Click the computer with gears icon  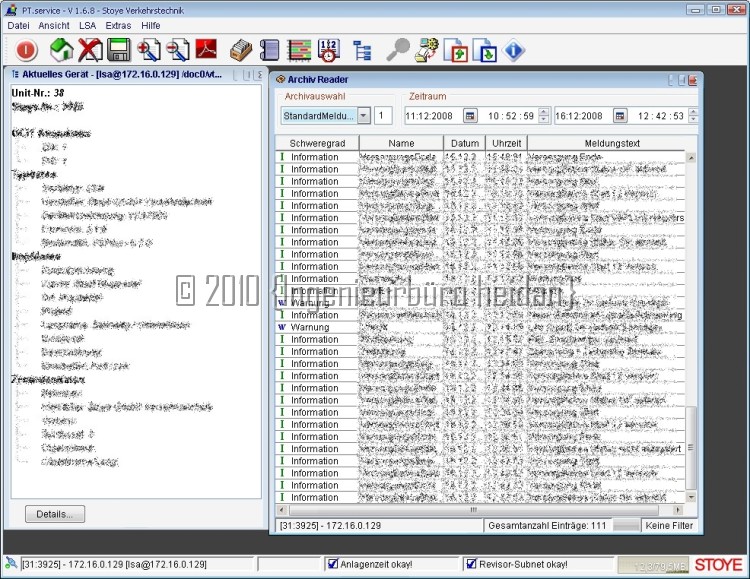click(427, 50)
